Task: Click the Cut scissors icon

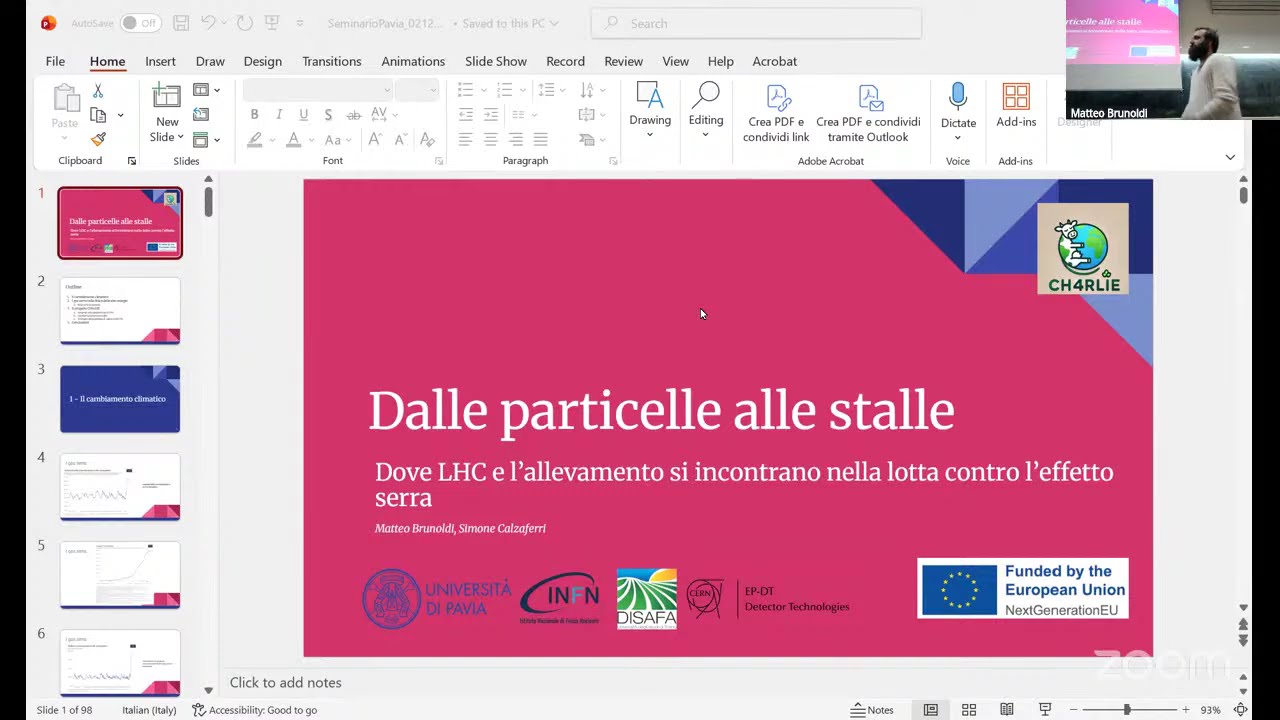Action: [x=98, y=91]
